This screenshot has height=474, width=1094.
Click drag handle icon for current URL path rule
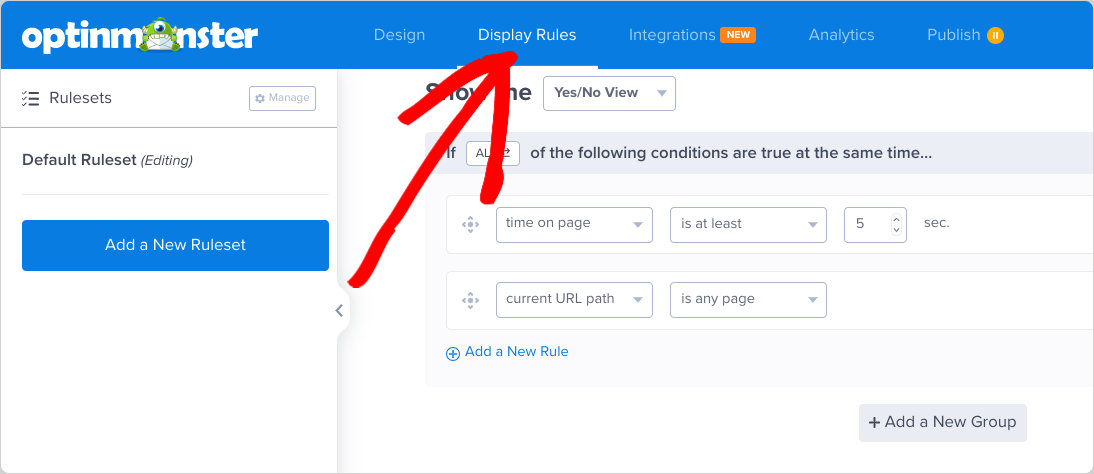coord(470,299)
